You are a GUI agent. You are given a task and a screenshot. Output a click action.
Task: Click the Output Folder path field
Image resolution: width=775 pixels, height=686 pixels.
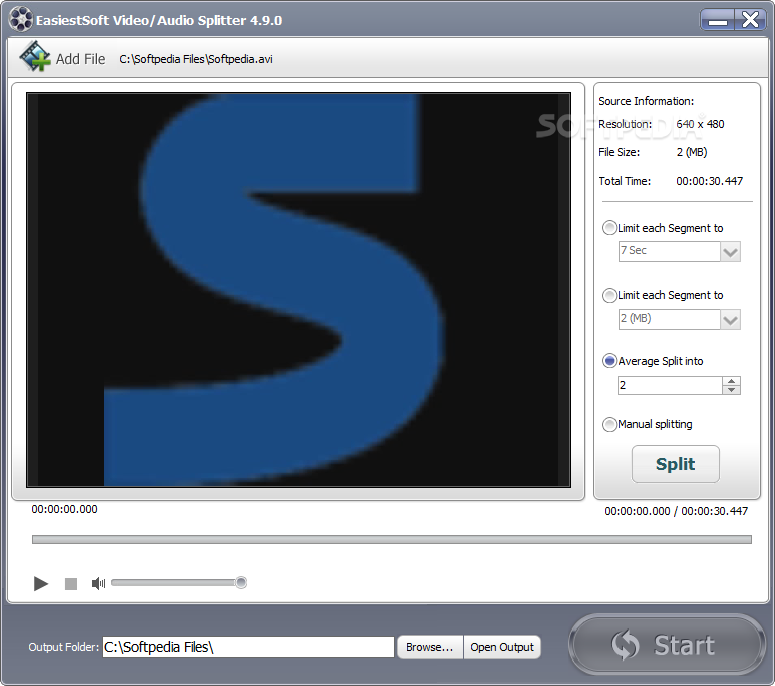[248, 647]
